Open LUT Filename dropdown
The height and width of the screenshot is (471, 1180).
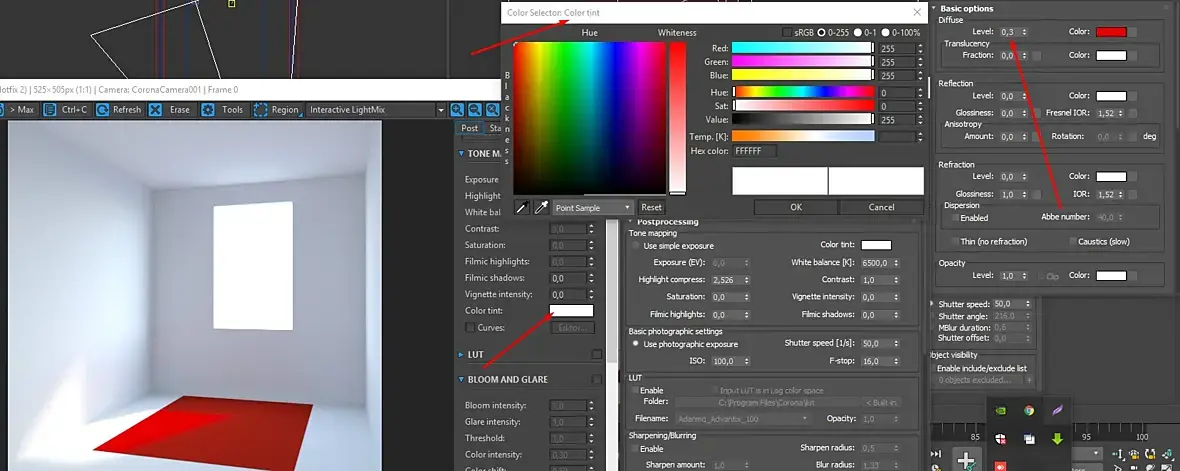742,418
